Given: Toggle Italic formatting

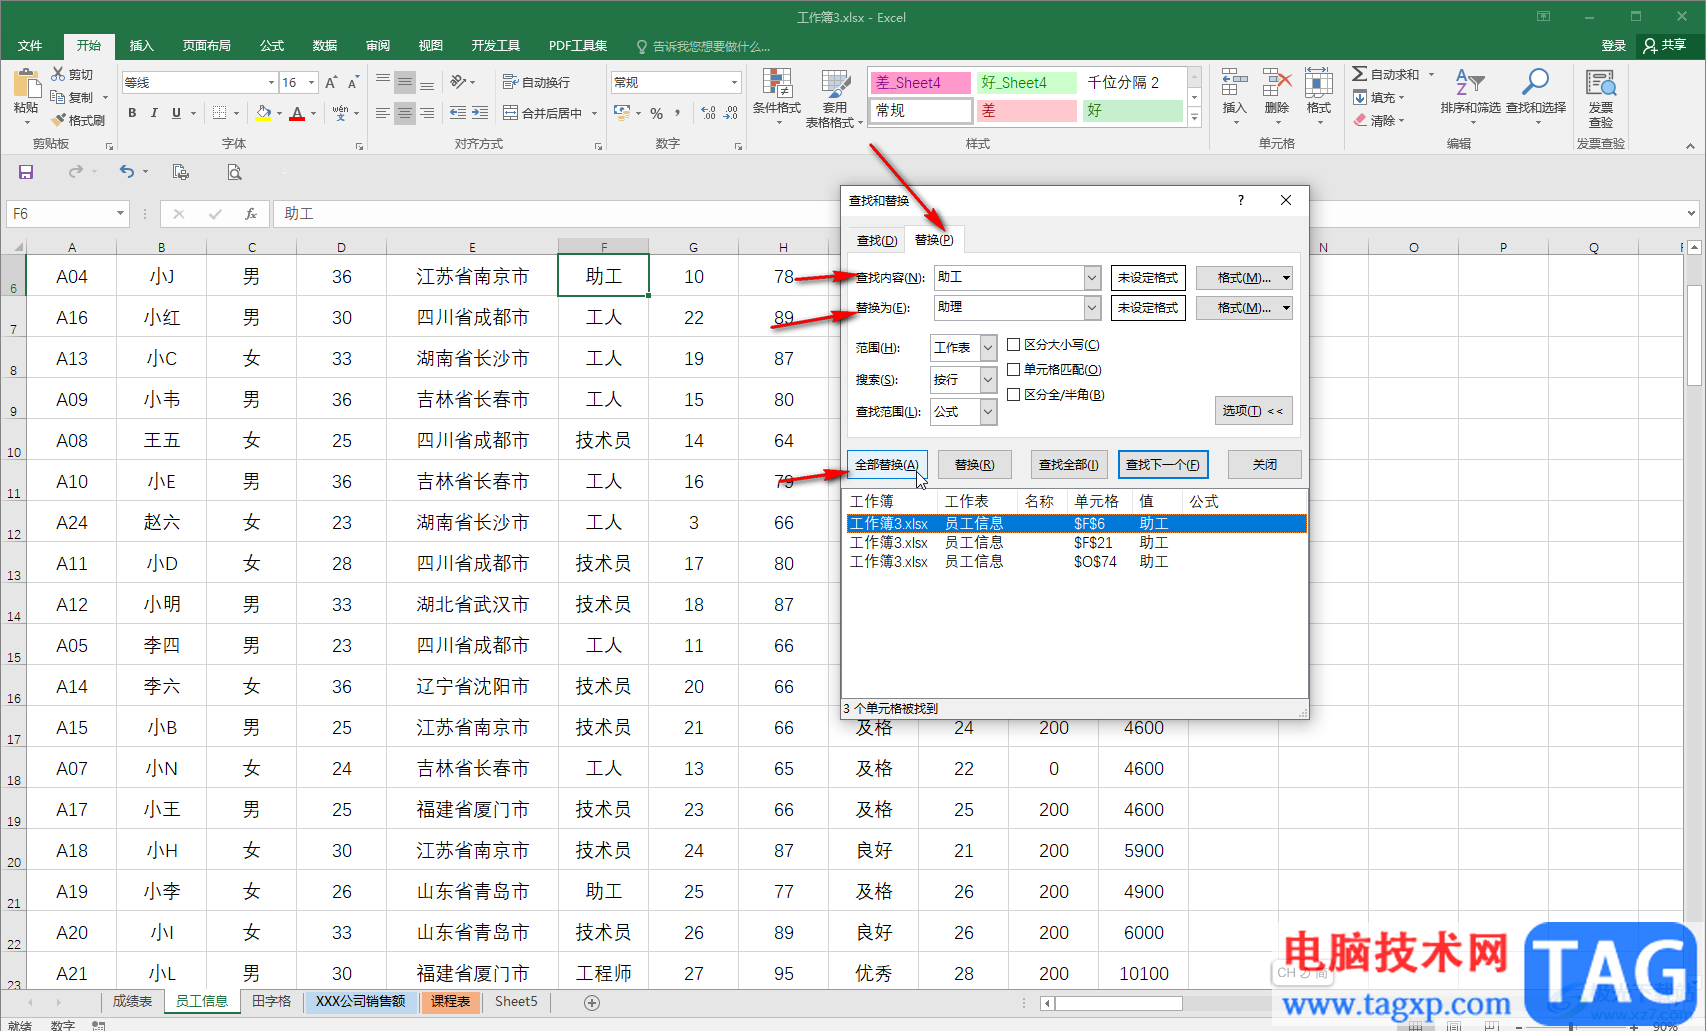Looking at the screenshot, I should (x=154, y=113).
